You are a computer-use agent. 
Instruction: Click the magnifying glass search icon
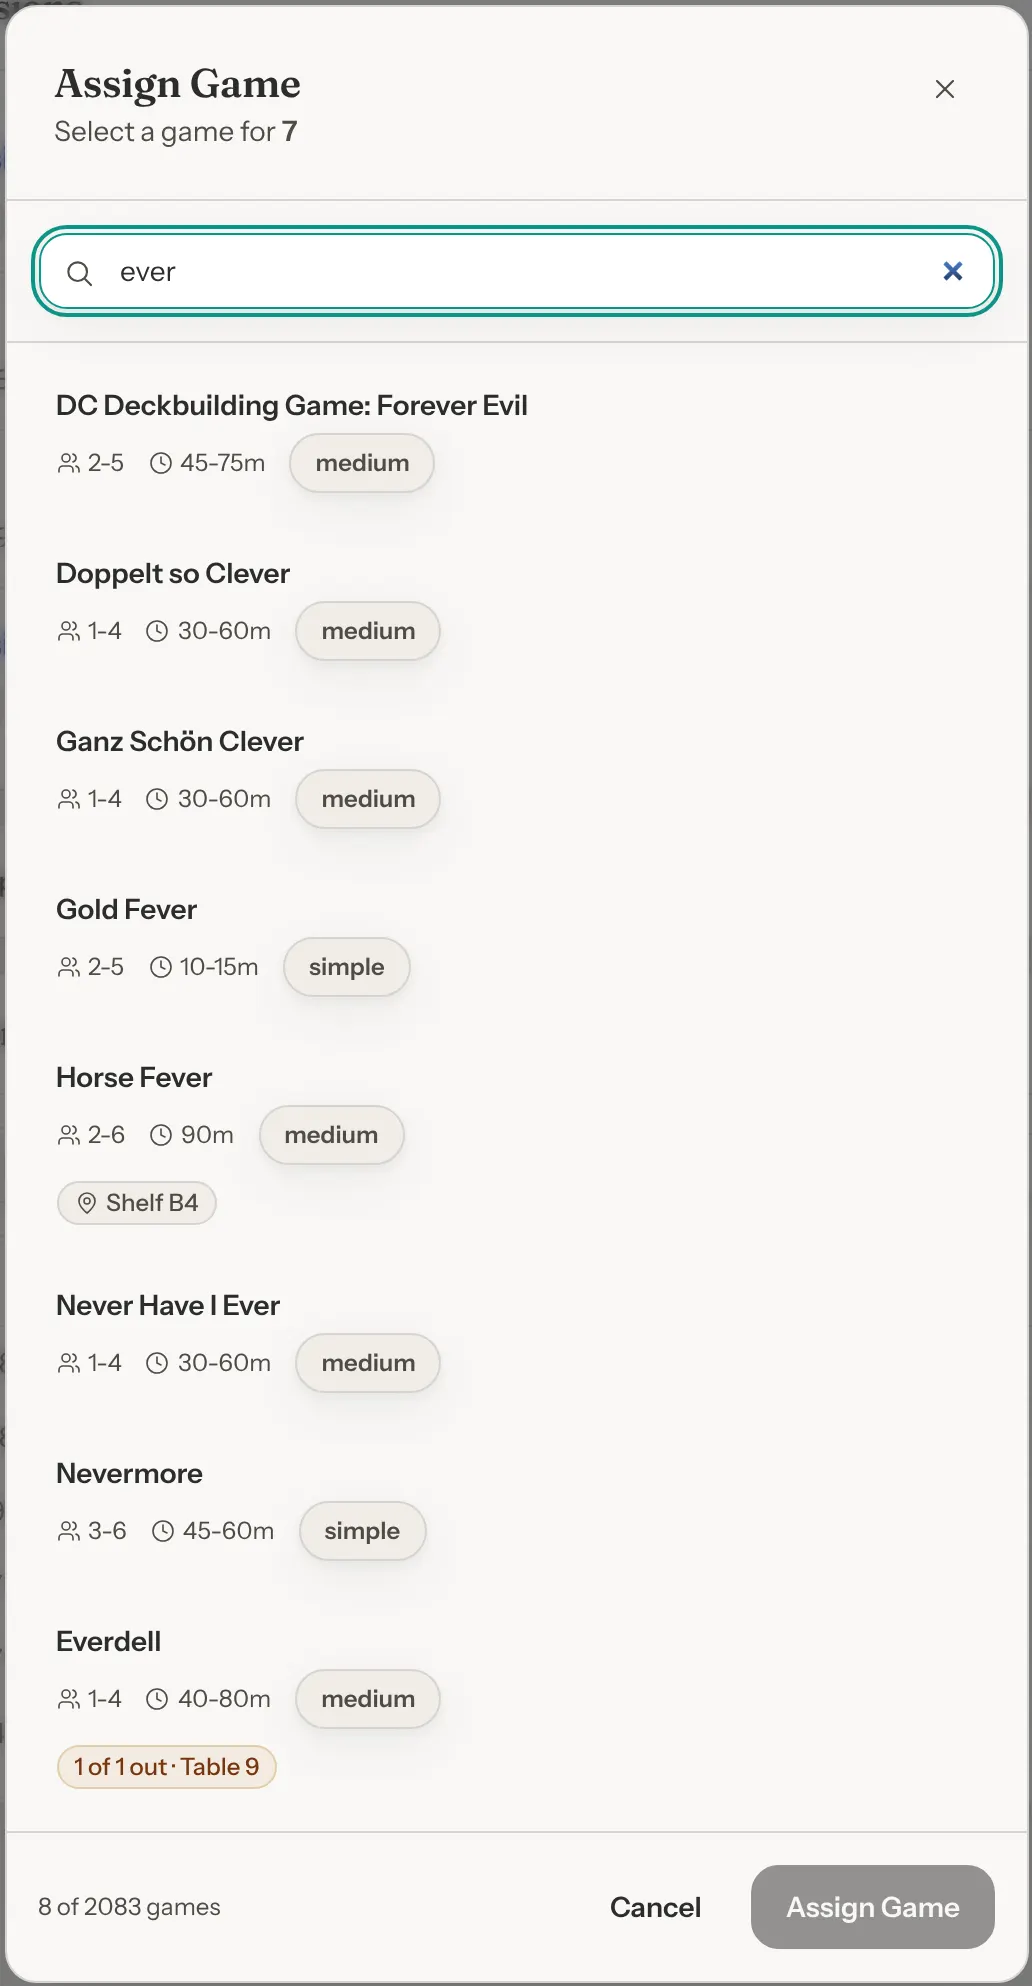pyautogui.click(x=80, y=272)
